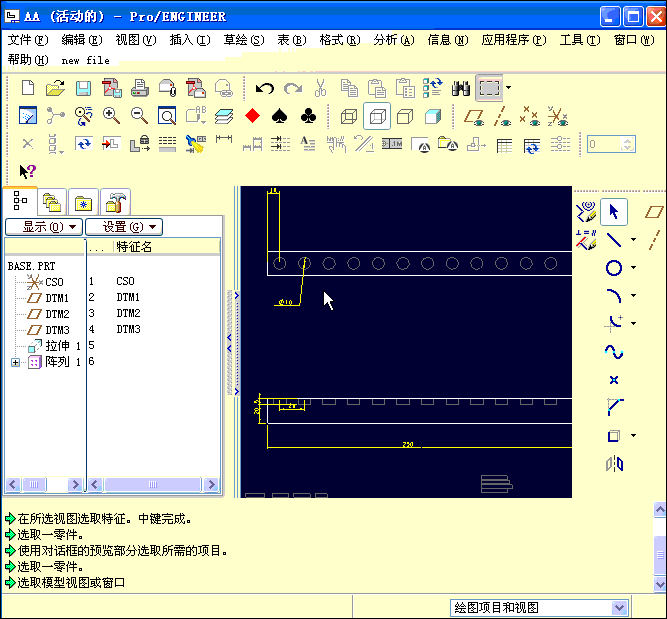This screenshot has height=619, width=667.
Task: Switch to the Favorites folder tab
Action: 83,202
